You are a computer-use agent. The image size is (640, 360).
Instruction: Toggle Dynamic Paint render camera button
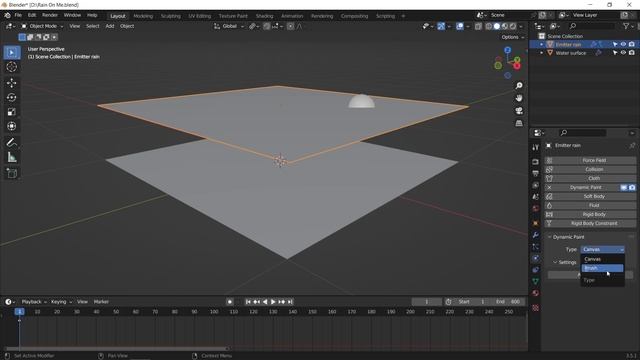click(x=632, y=187)
